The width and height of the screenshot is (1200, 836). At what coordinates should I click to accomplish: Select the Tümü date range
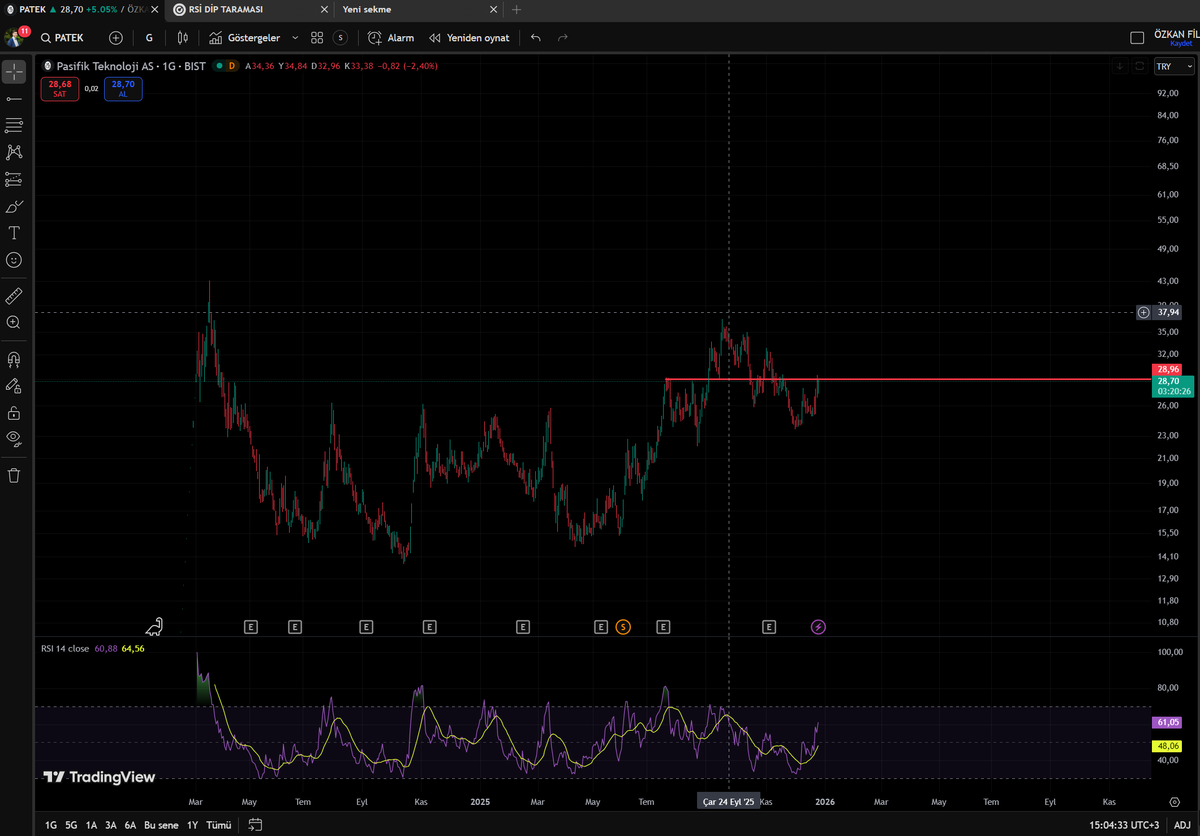[x=218, y=825]
